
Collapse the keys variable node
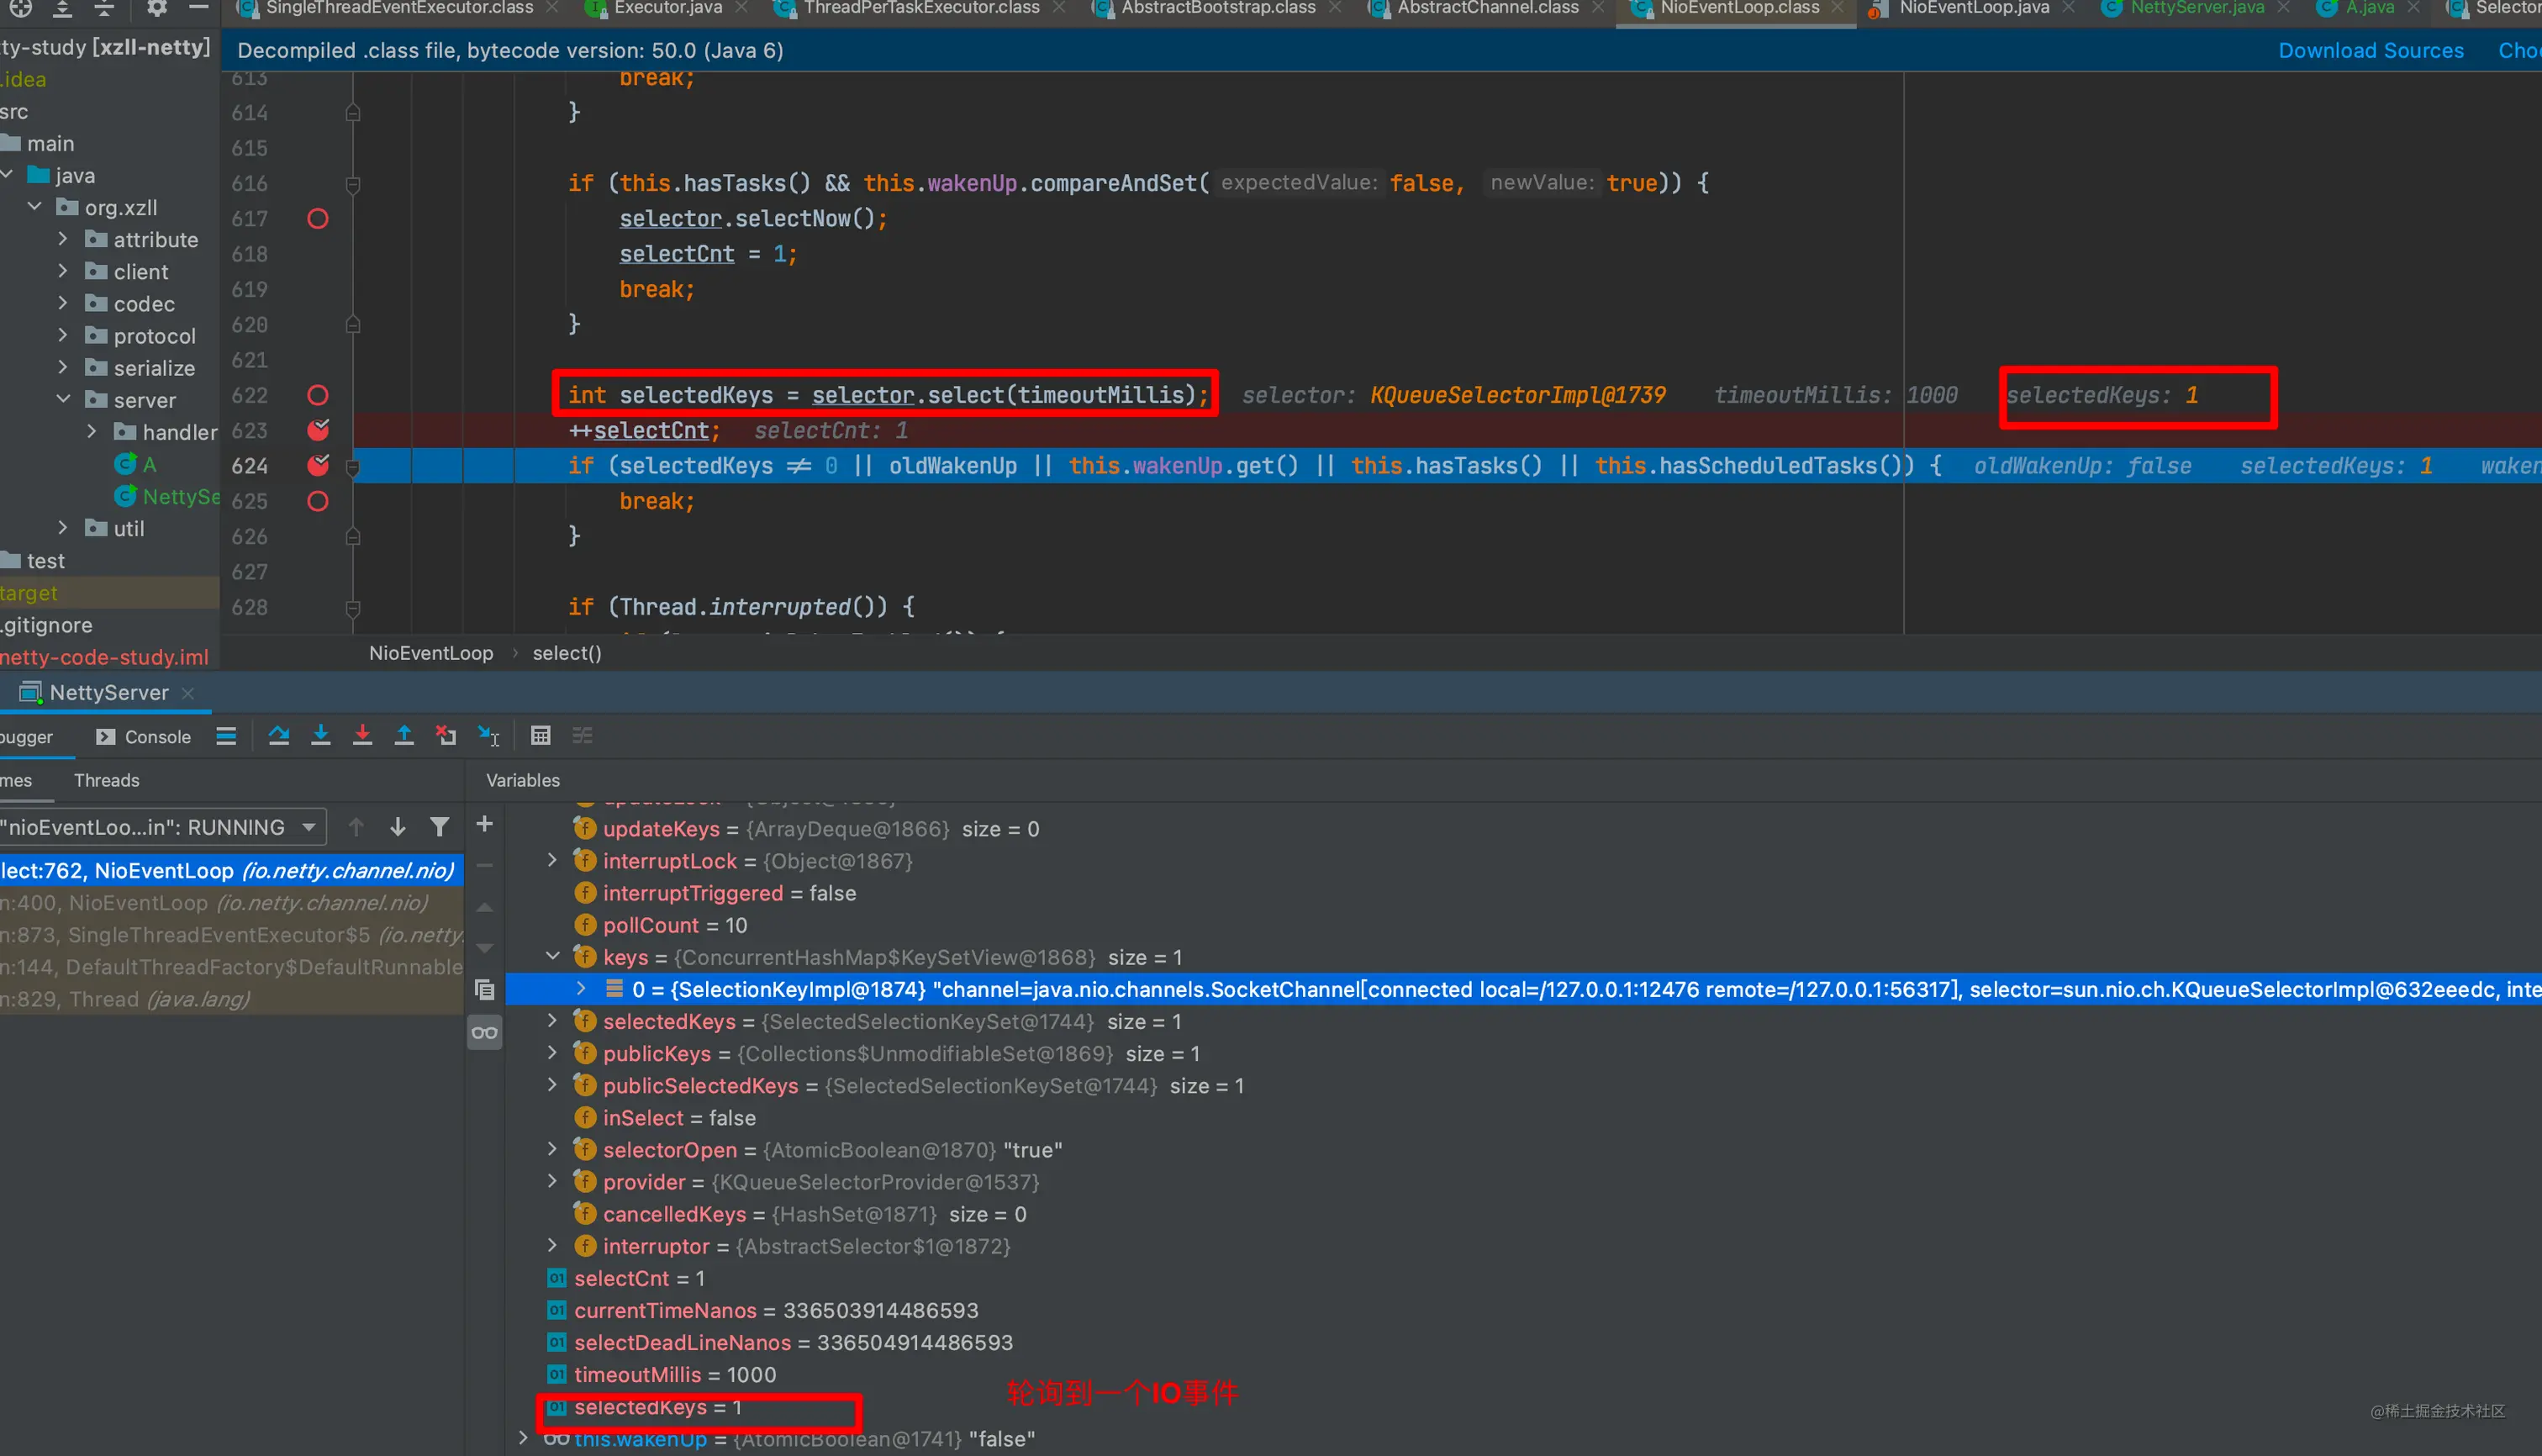click(x=552, y=957)
